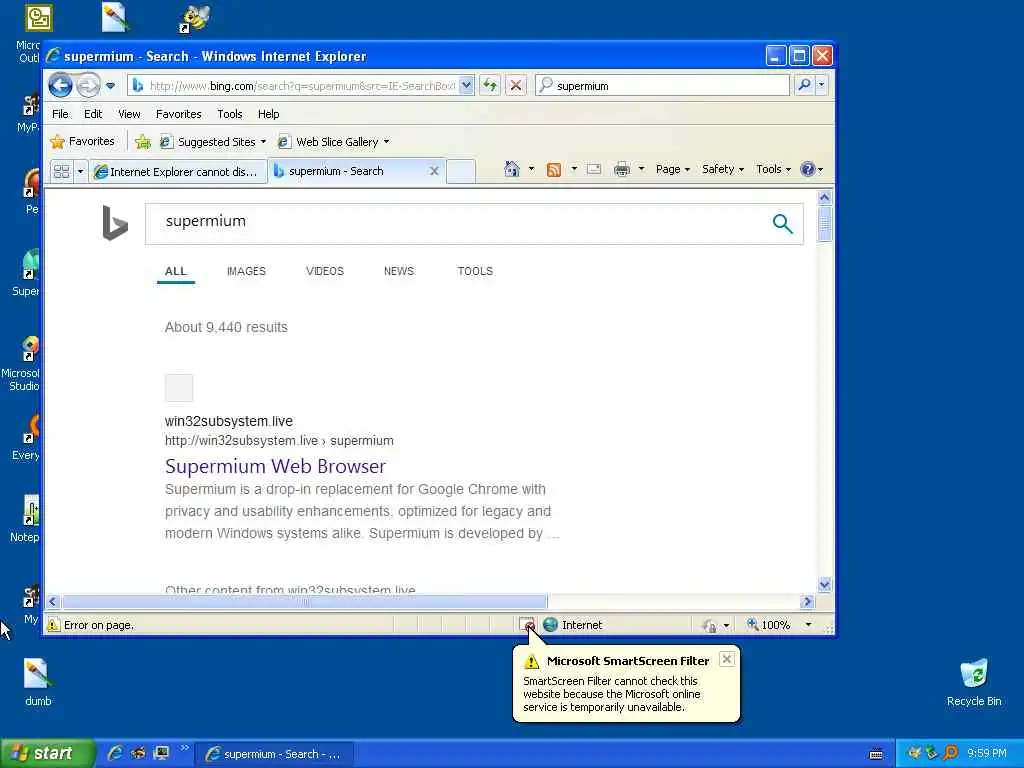This screenshot has height=768, width=1024.
Task: Click the Error on page warning icon
Action: pyautogui.click(x=54, y=625)
